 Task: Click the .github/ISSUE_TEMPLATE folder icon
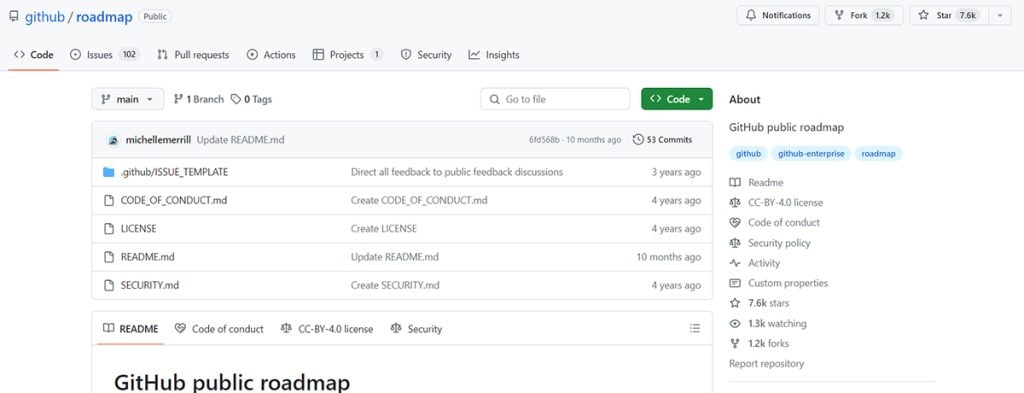click(x=108, y=172)
